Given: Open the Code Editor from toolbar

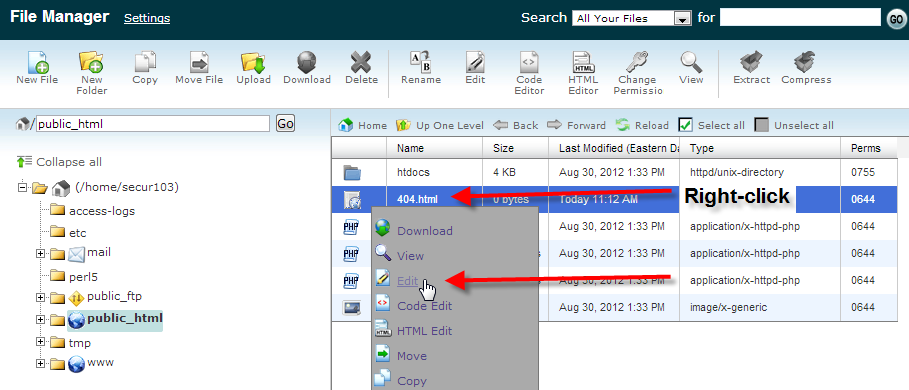Looking at the screenshot, I should [529, 61].
